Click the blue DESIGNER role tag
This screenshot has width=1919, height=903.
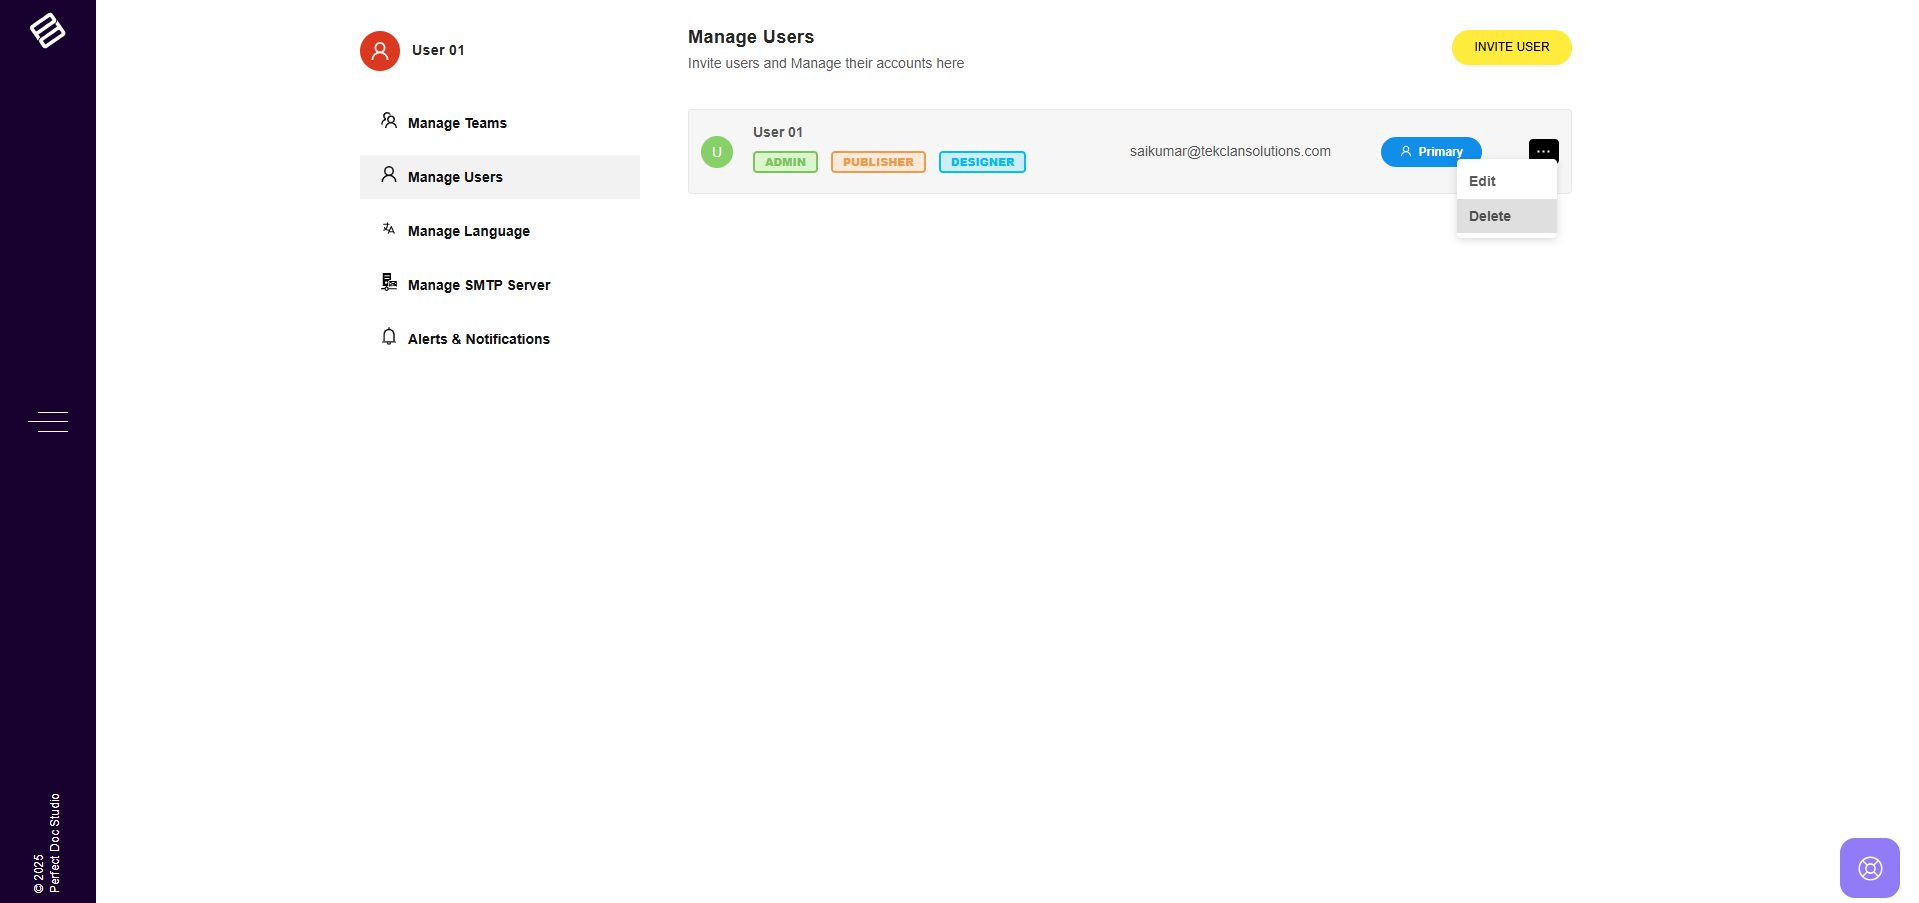982,162
